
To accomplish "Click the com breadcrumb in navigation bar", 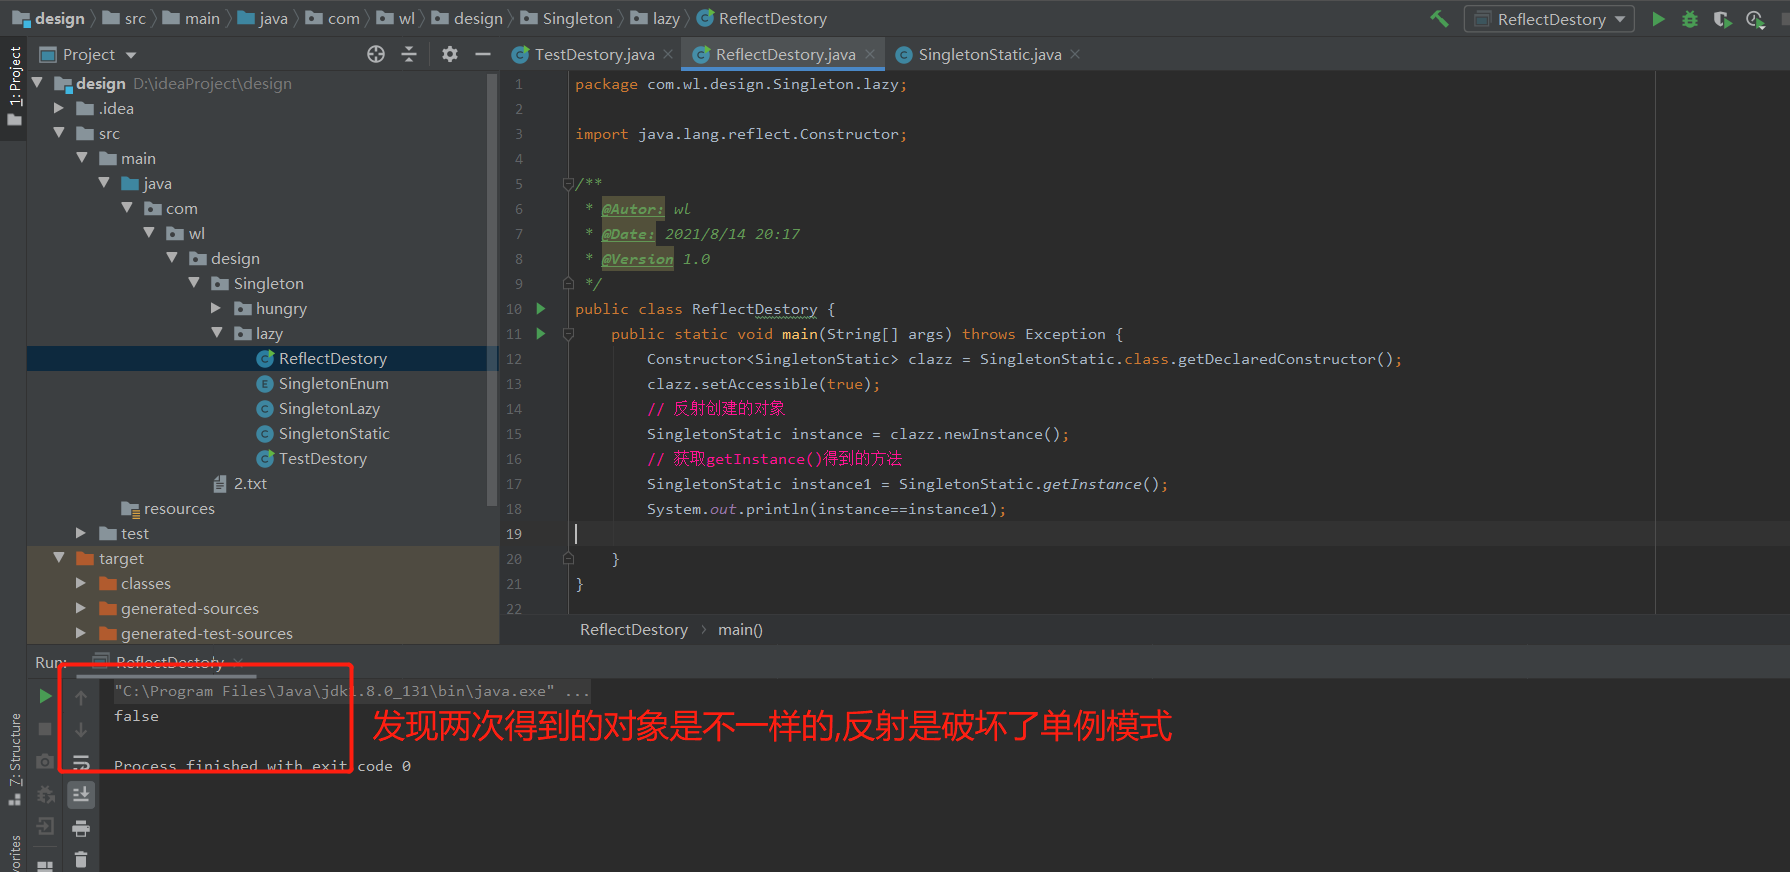I will [x=332, y=18].
